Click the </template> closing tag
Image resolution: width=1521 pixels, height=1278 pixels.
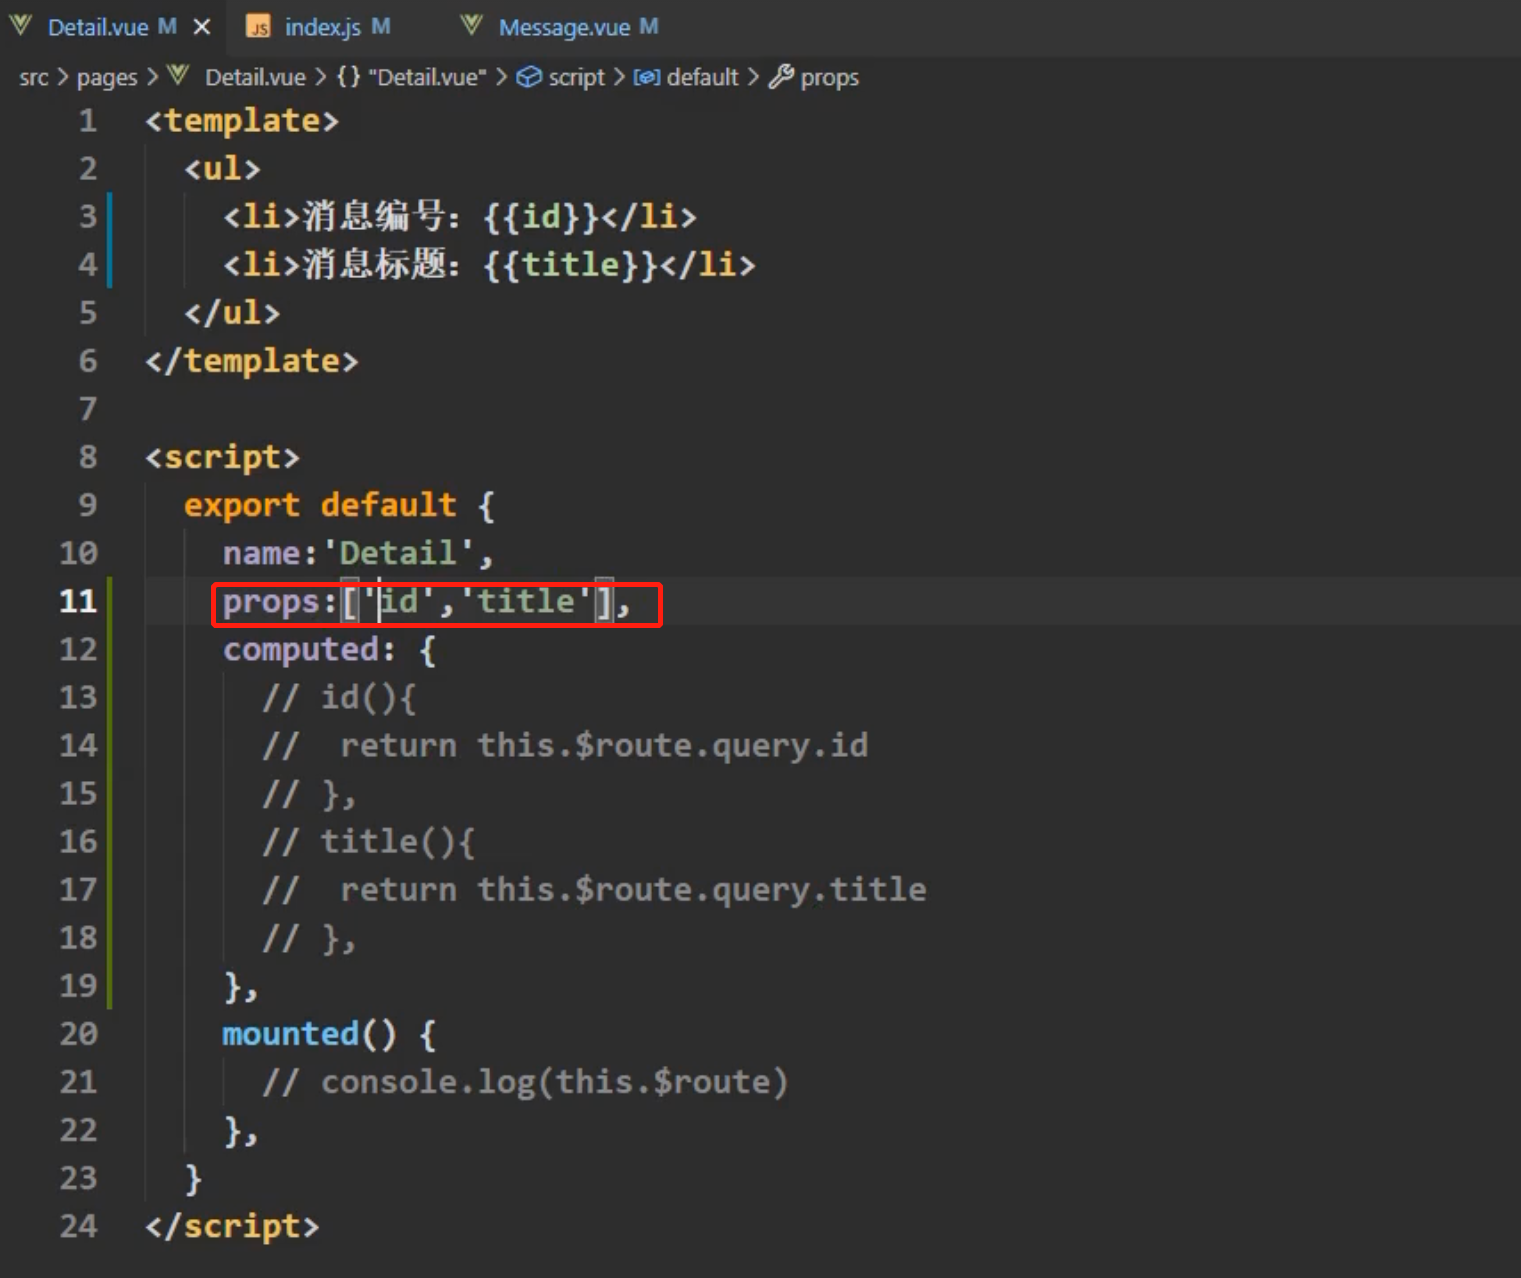tap(252, 361)
